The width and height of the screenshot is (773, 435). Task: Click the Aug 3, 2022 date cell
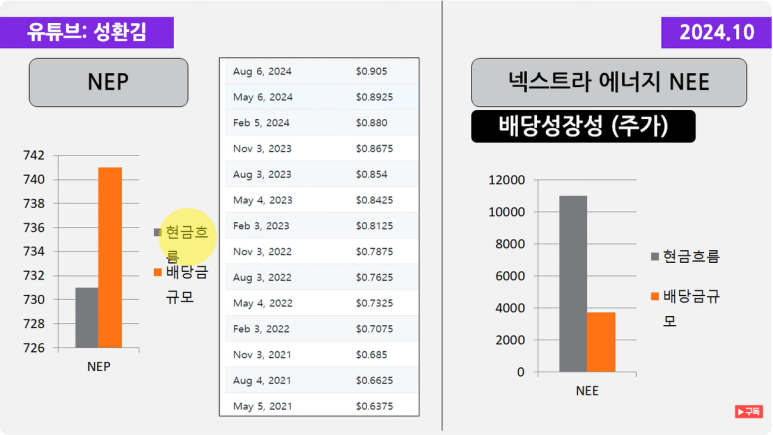click(x=262, y=277)
